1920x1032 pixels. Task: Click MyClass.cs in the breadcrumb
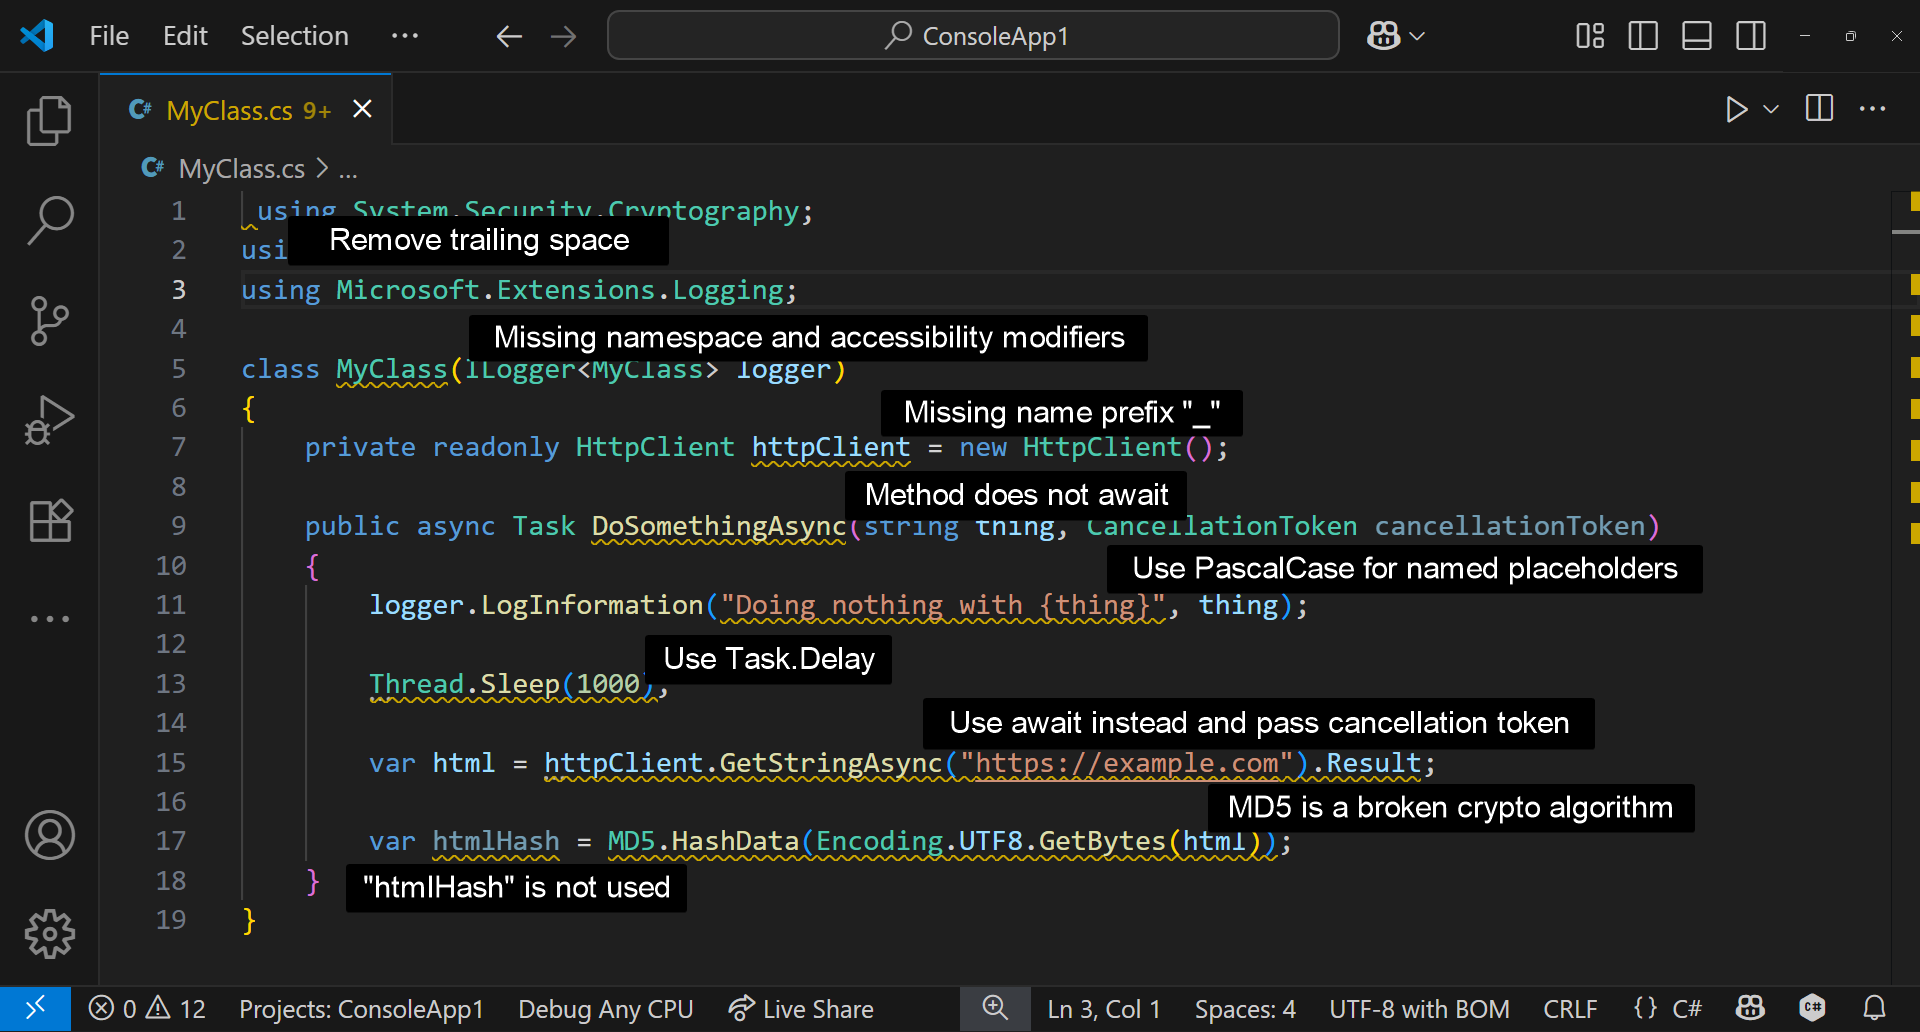coord(241,169)
